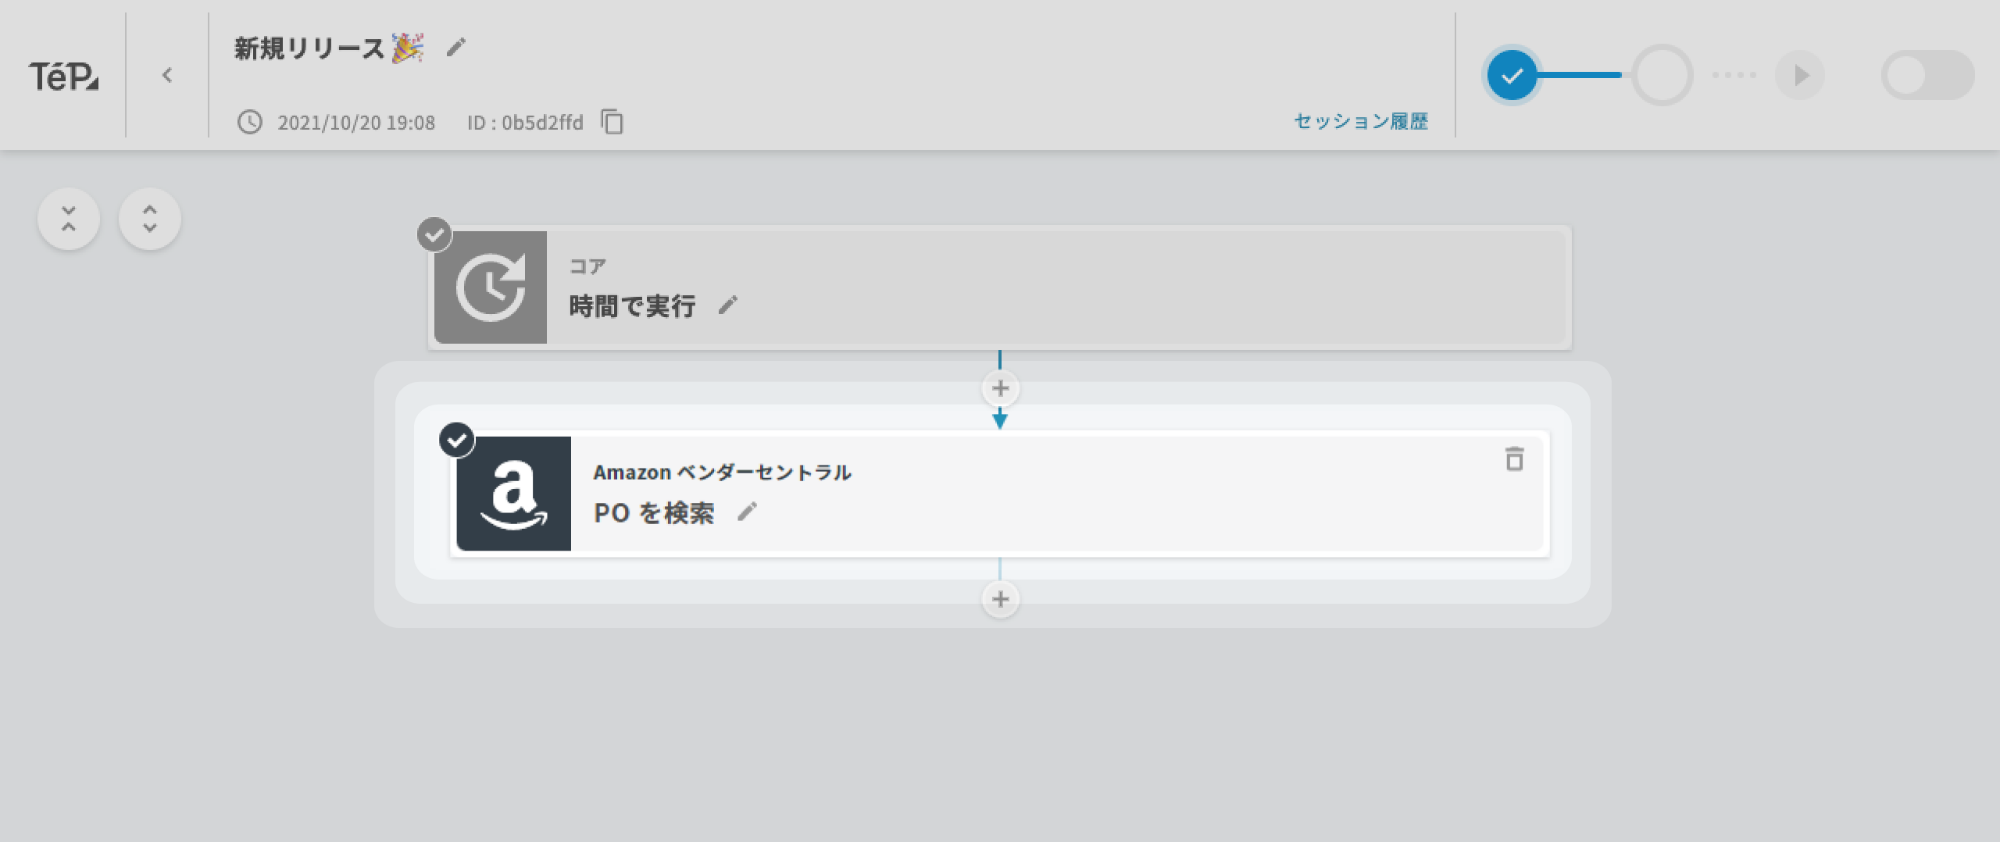Image resolution: width=2000 pixels, height=842 pixels.
Task: Add a step below the trigger
Action: [1000, 388]
